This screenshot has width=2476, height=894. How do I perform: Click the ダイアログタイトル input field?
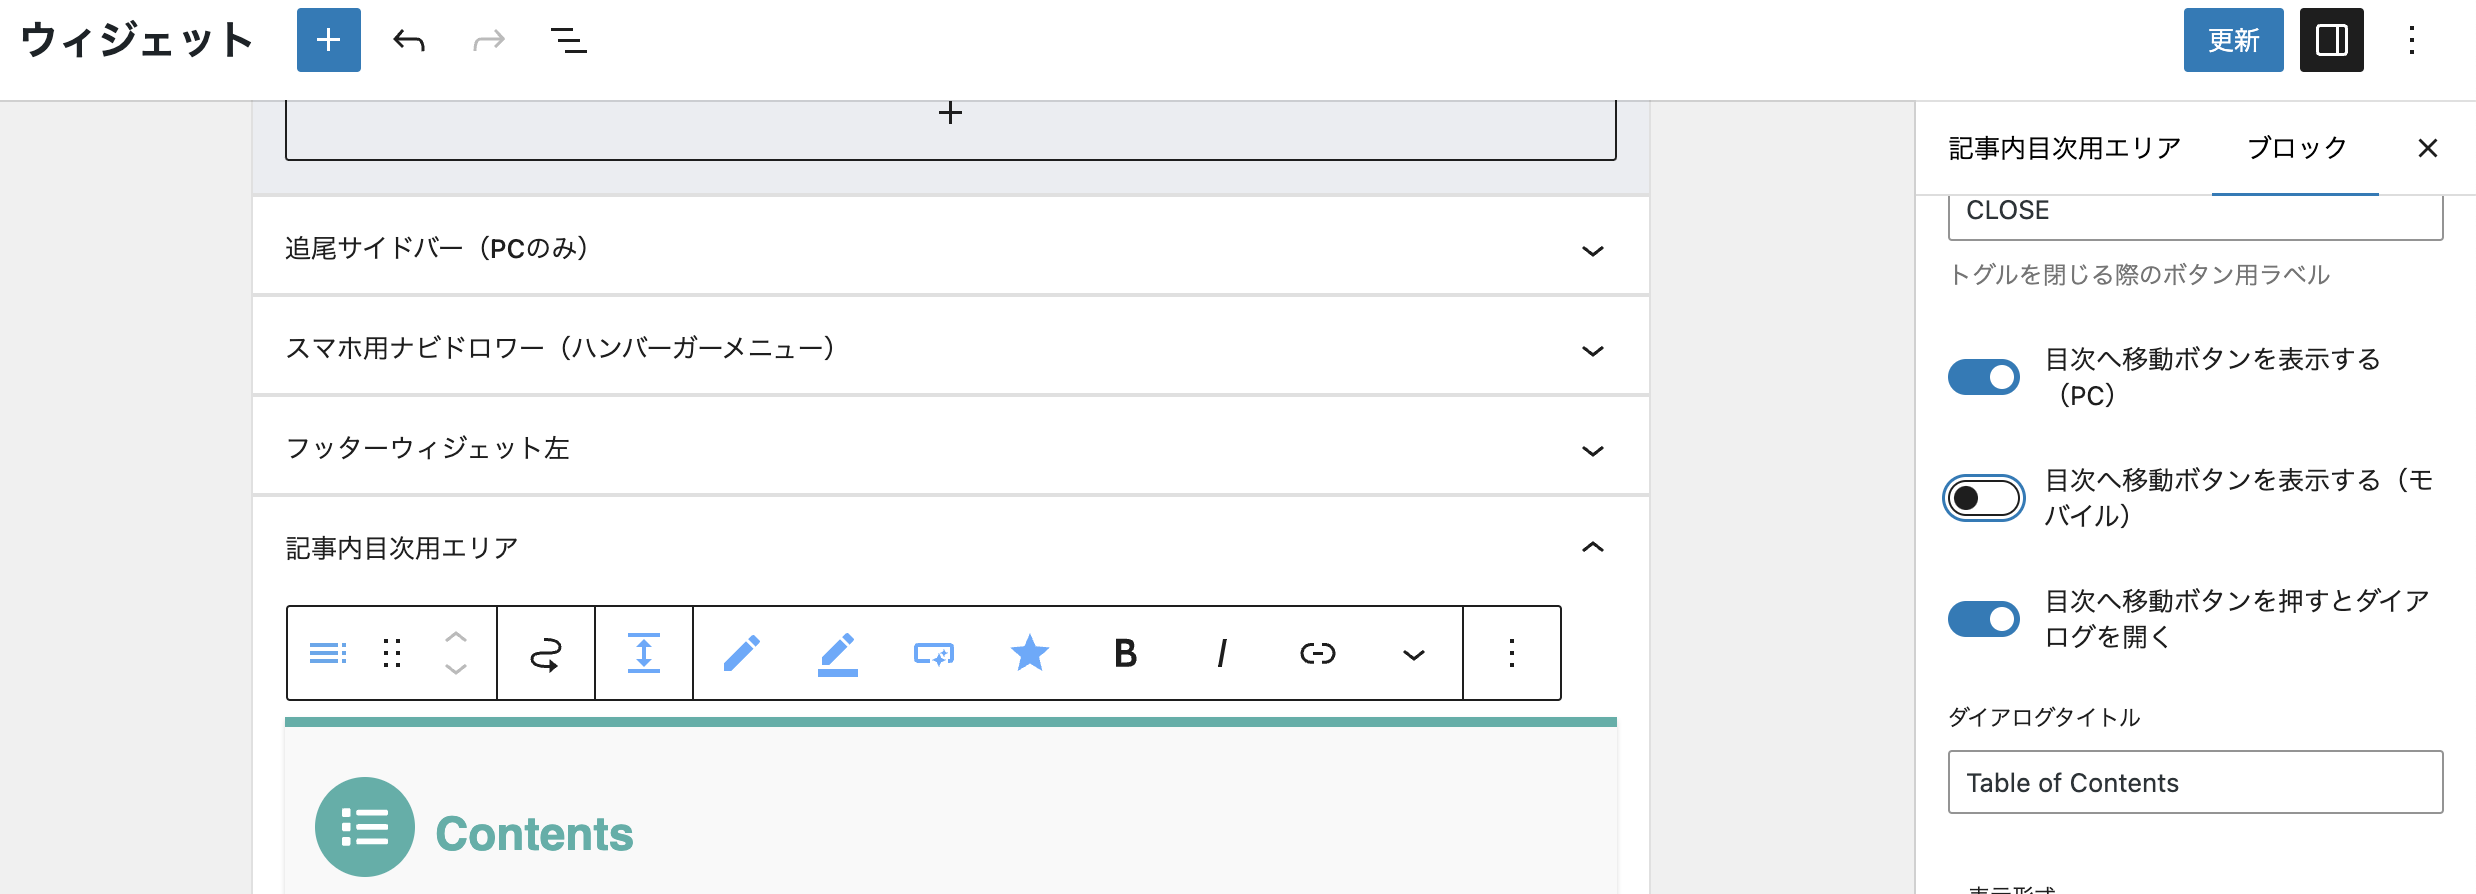point(2195,782)
